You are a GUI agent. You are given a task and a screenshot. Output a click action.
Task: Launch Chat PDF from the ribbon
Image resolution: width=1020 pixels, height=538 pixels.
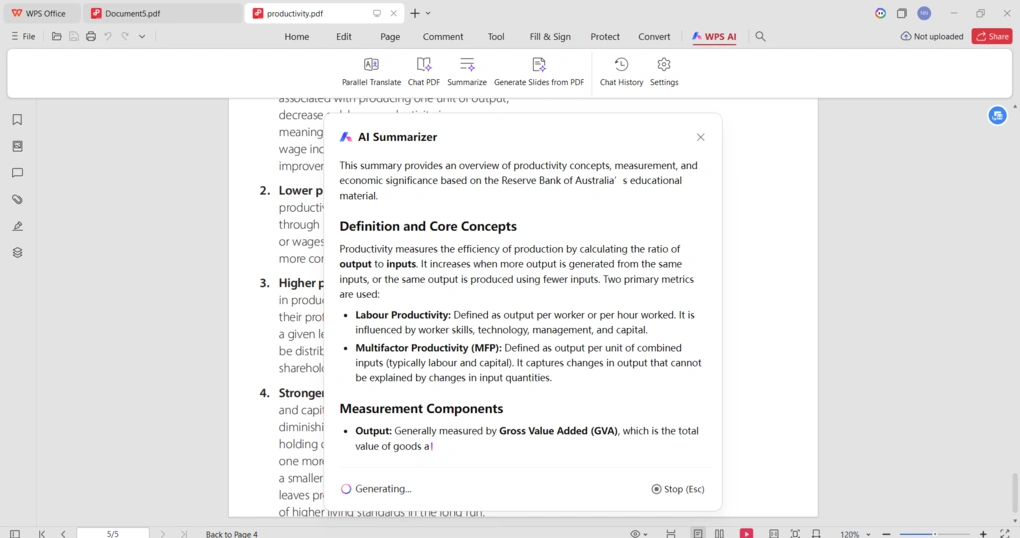pos(423,72)
